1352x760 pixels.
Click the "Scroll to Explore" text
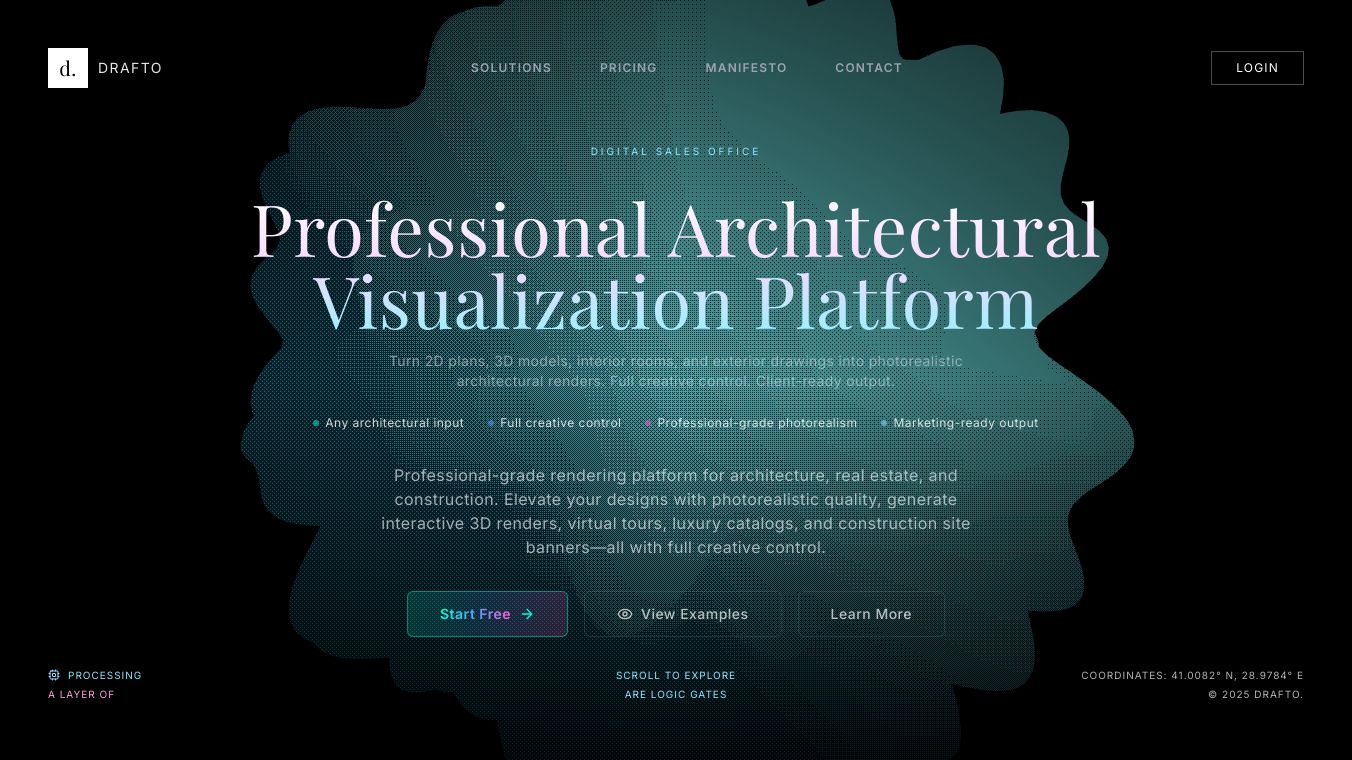(676, 676)
